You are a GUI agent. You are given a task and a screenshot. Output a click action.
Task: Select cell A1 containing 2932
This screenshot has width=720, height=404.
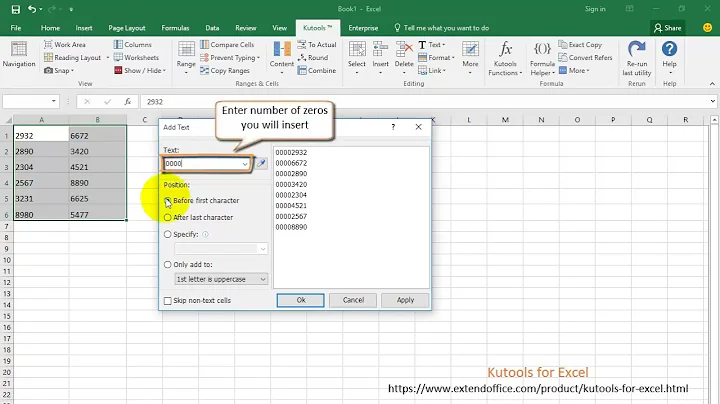click(41, 136)
